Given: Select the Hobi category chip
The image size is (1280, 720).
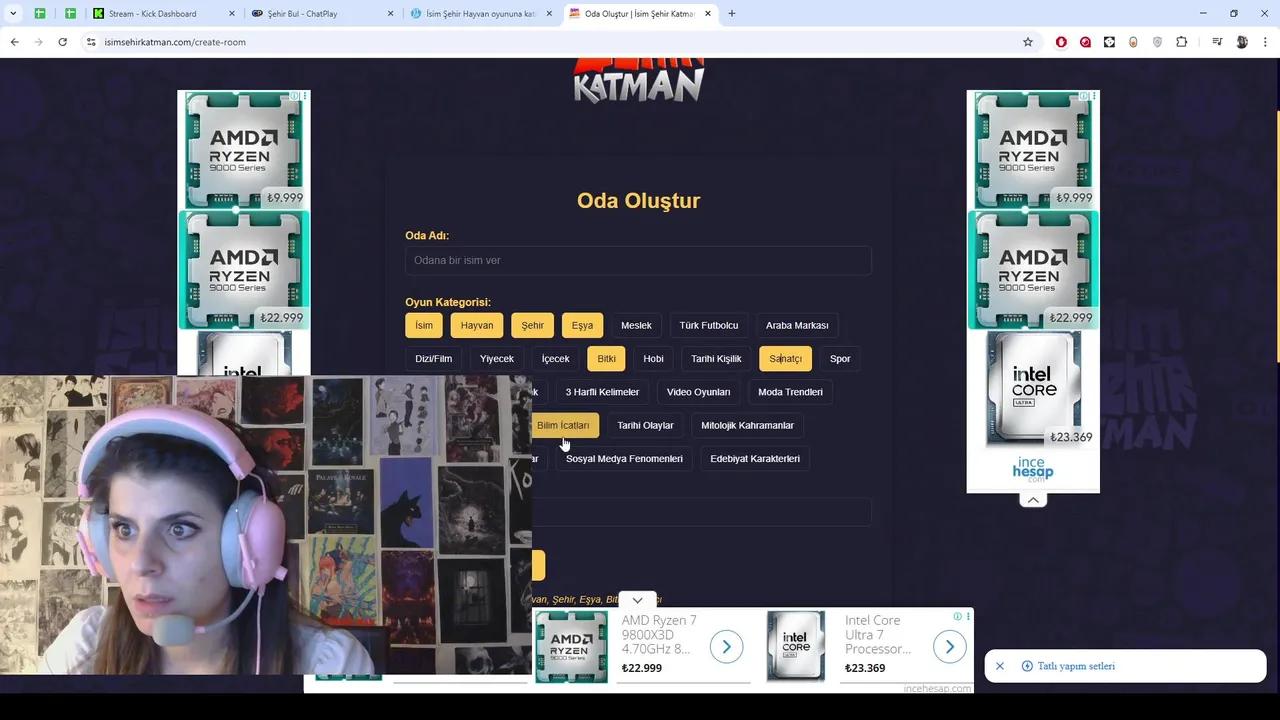Looking at the screenshot, I should pyautogui.click(x=653, y=359).
